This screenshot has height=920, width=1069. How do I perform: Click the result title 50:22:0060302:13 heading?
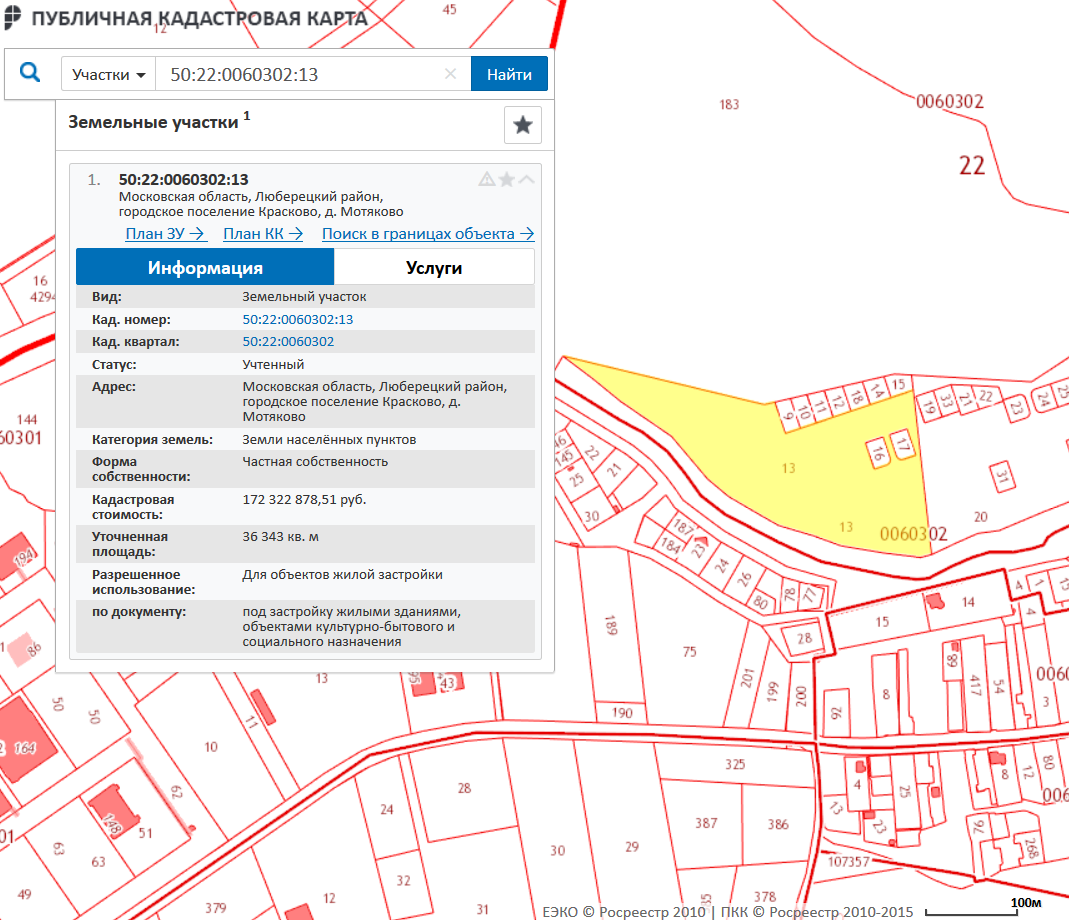click(x=183, y=180)
